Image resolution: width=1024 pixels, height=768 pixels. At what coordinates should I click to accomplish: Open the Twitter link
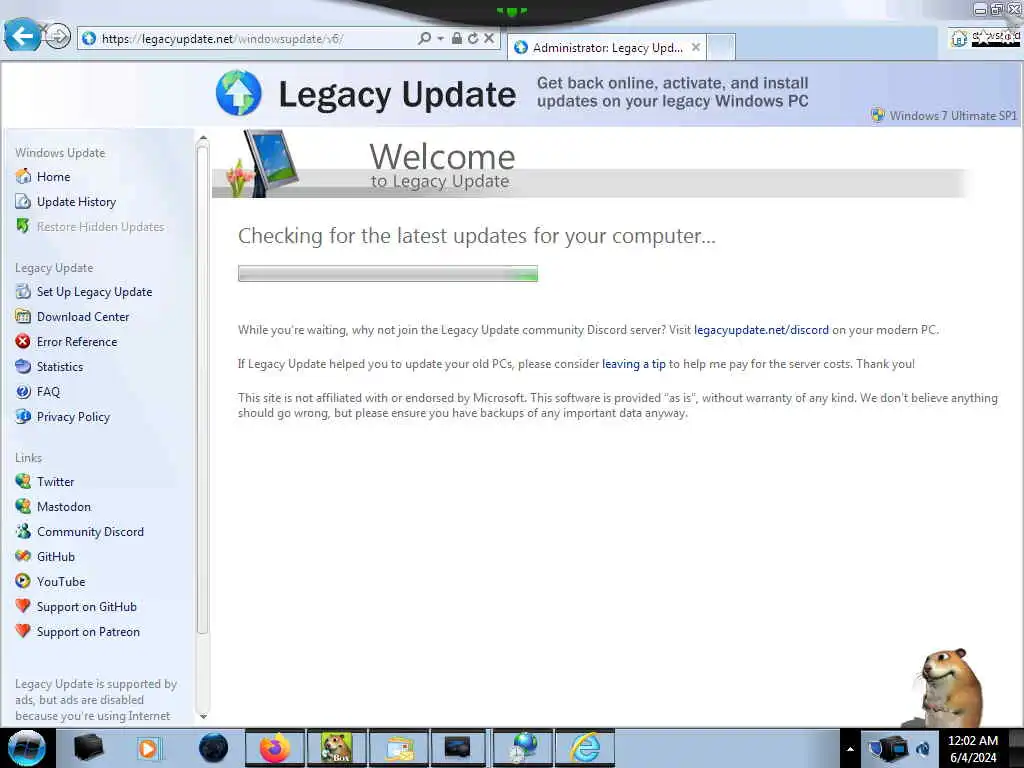pyautogui.click(x=56, y=482)
